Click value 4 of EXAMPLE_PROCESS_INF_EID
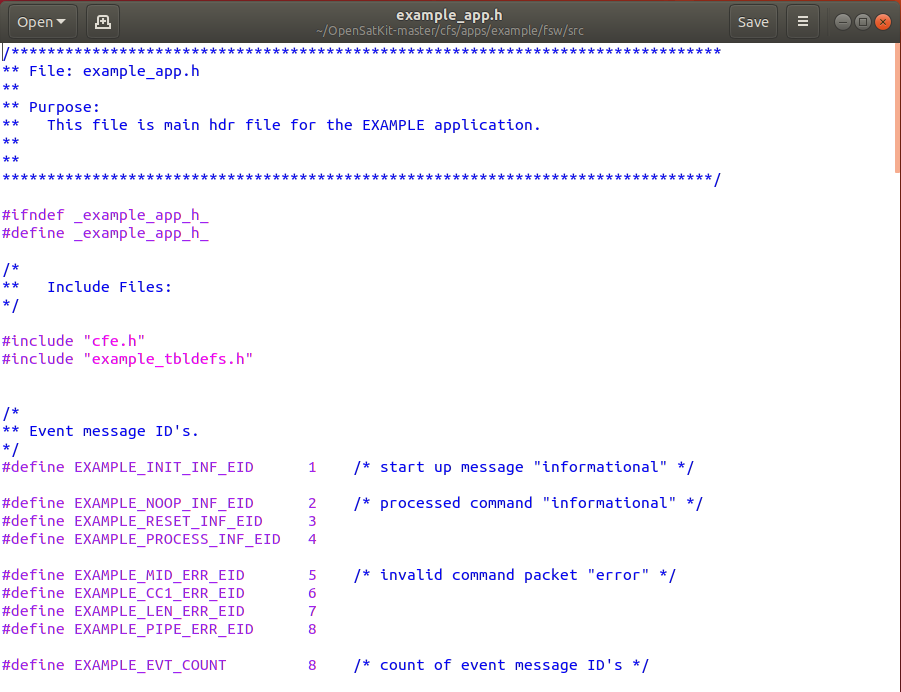The image size is (901, 692). 312,539
